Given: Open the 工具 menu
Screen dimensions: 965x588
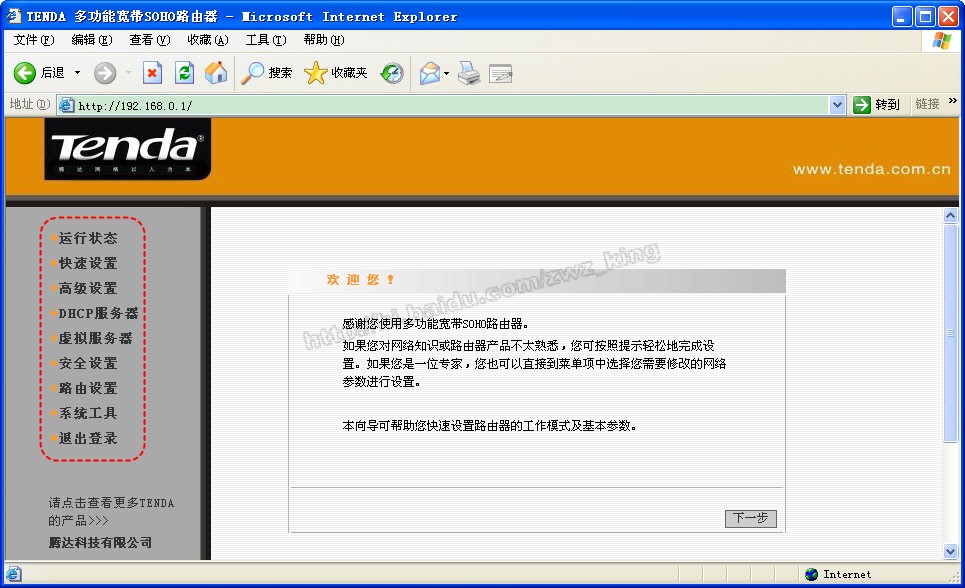Looking at the screenshot, I should tap(265, 40).
